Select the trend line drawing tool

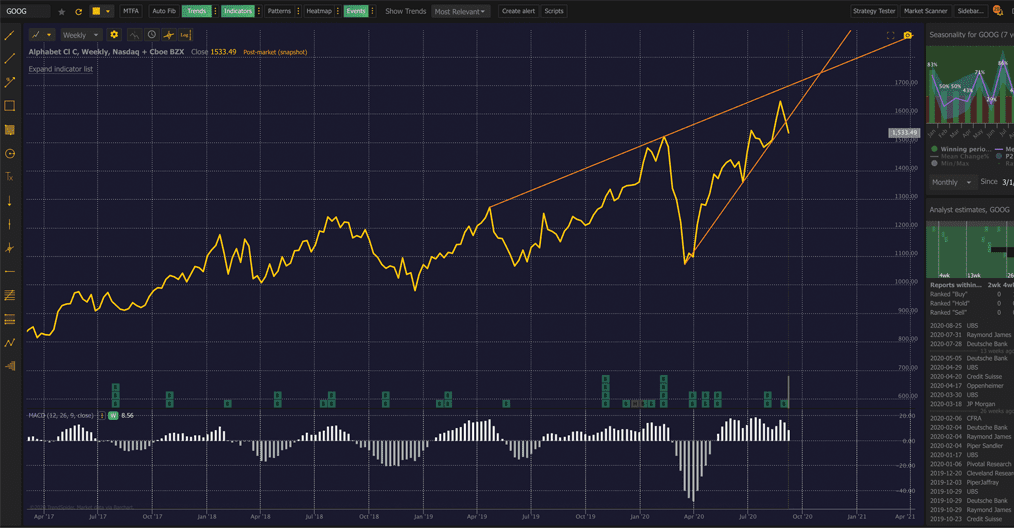pos(9,35)
